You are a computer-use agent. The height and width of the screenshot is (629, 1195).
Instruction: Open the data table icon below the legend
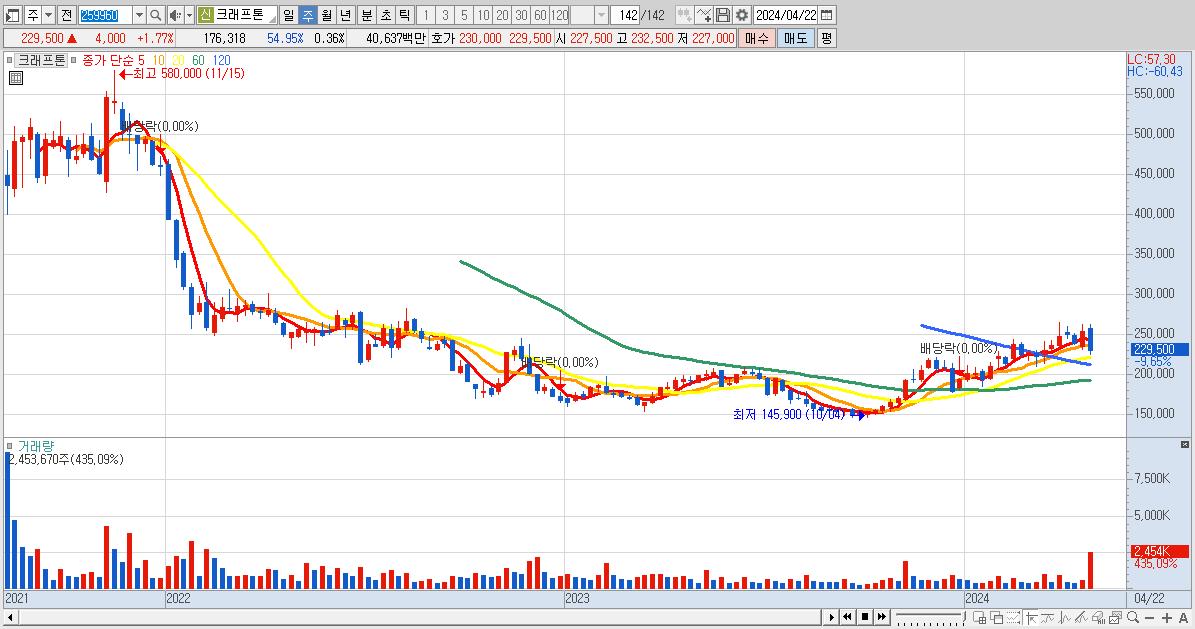pyautogui.click(x=16, y=78)
